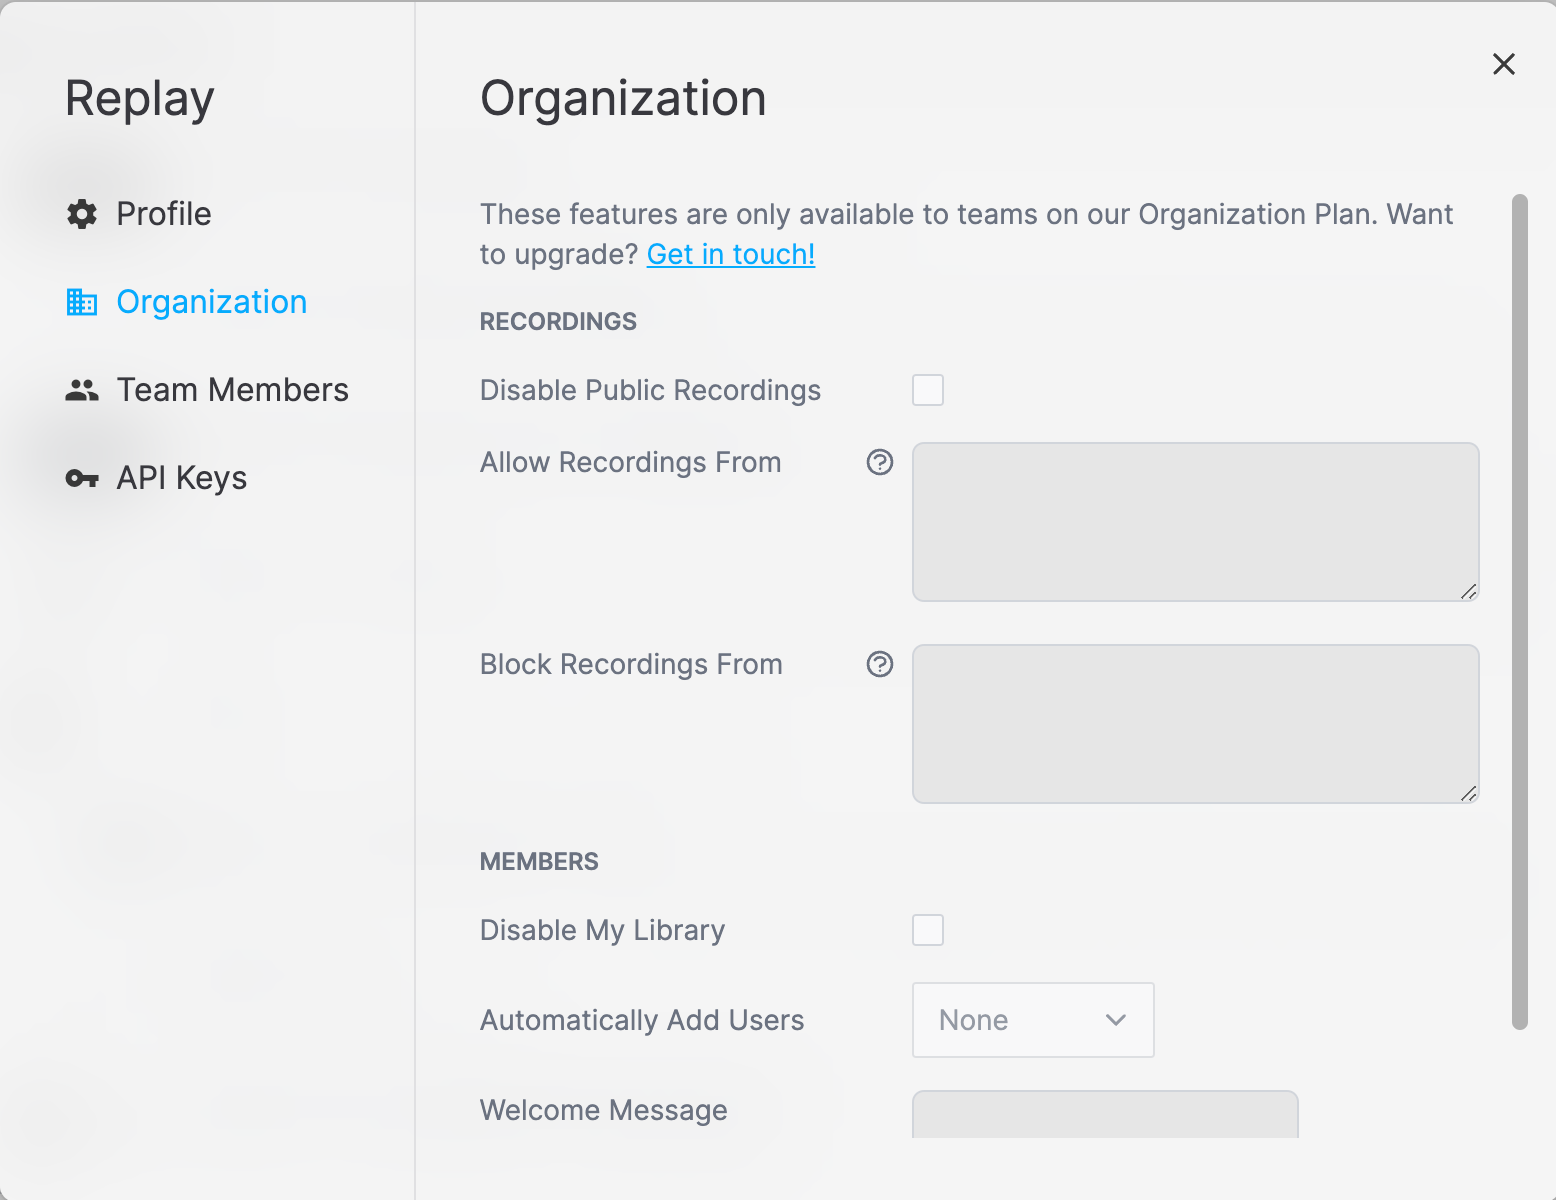This screenshot has height=1200, width=1556.
Task: Click the Organization building icon
Action: coord(82,302)
